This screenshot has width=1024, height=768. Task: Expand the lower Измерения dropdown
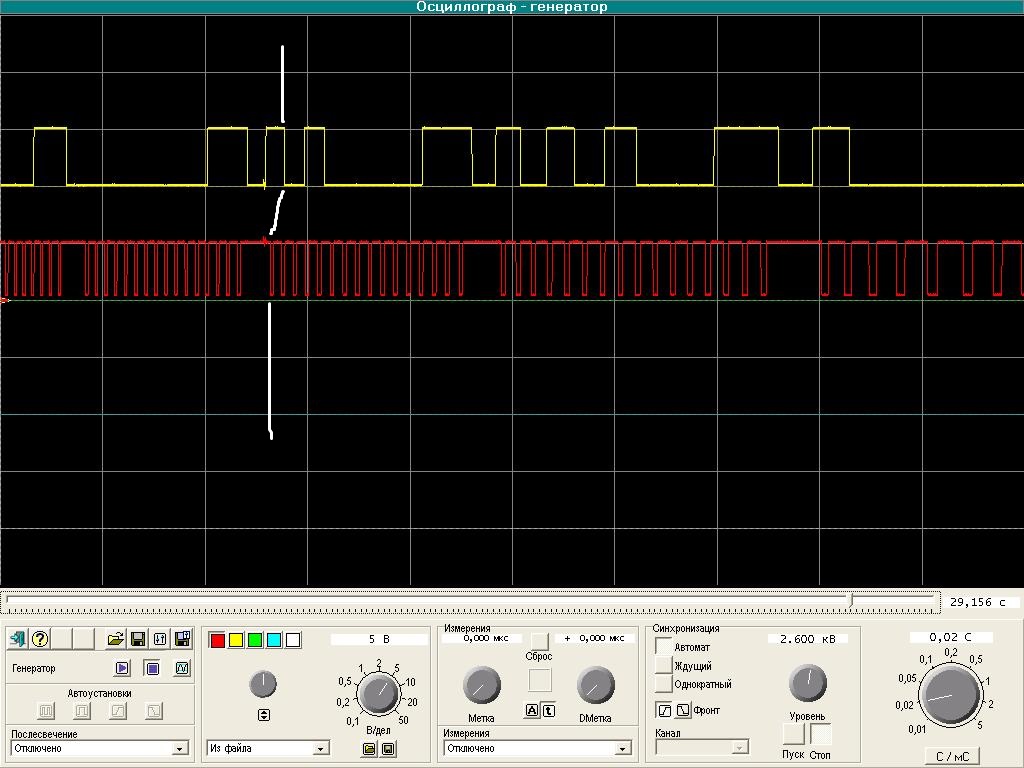(x=622, y=748)
